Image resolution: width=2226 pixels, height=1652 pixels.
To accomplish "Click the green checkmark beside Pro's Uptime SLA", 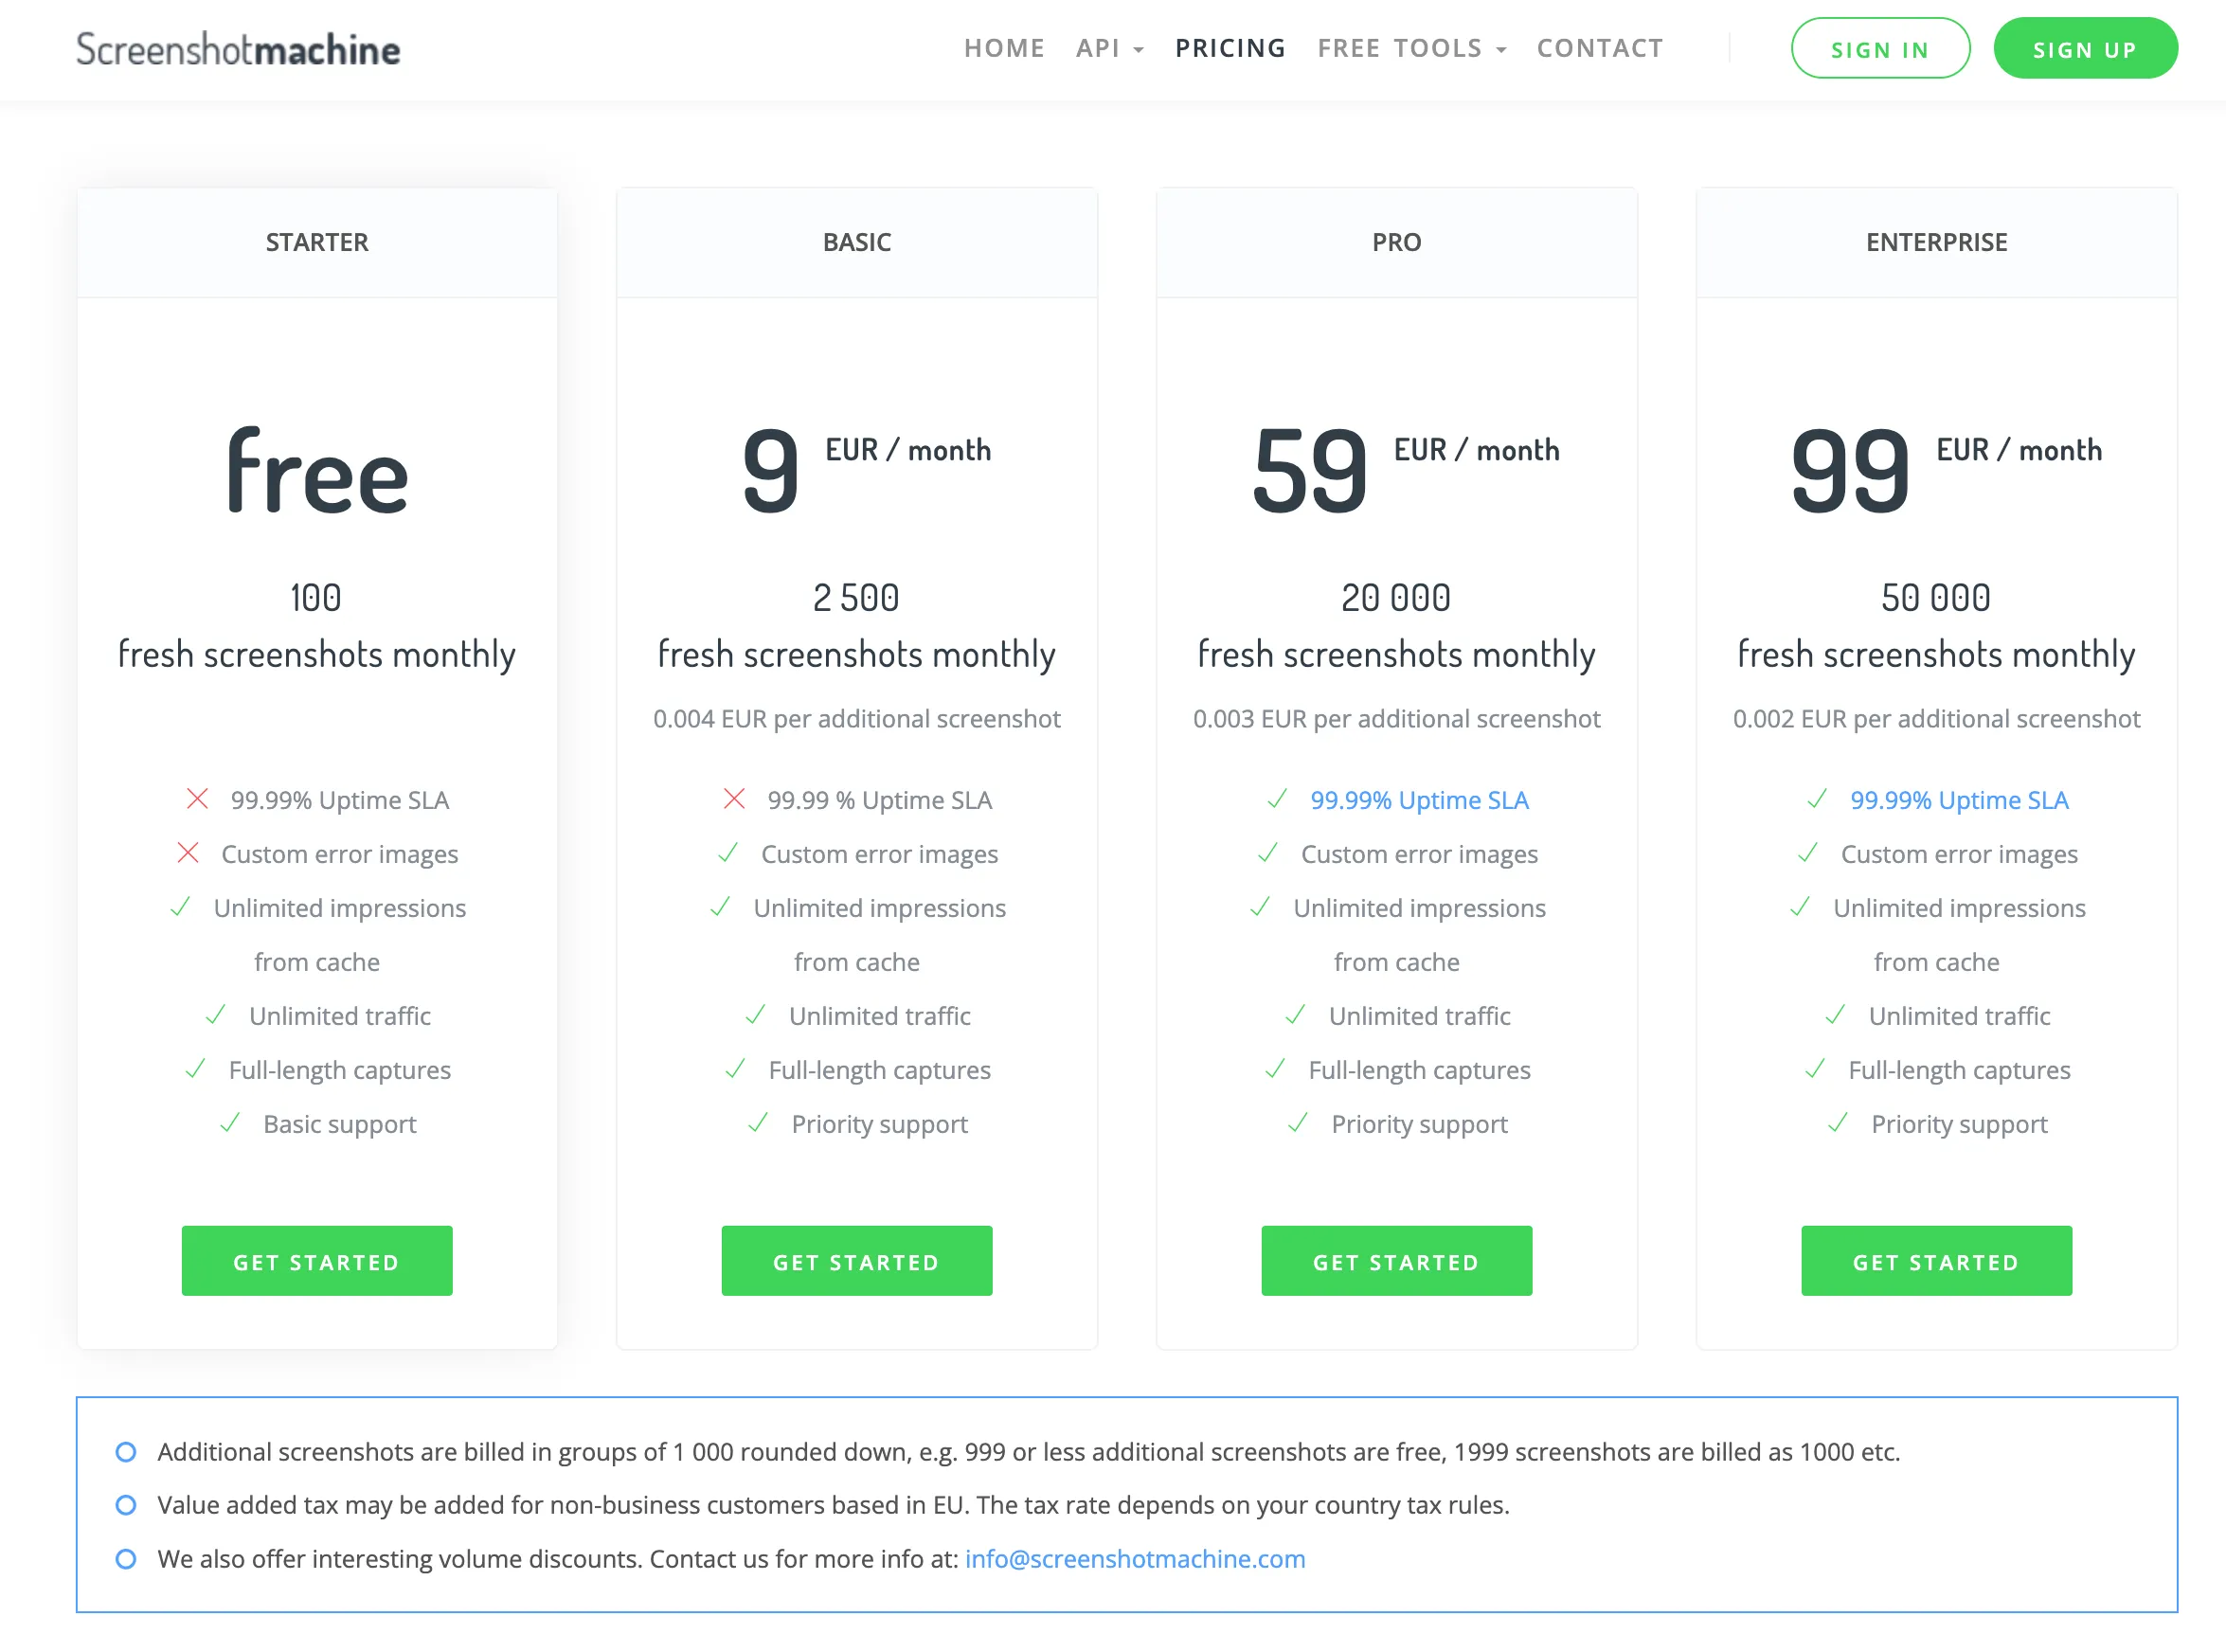I will click(x=1277, y=800).
